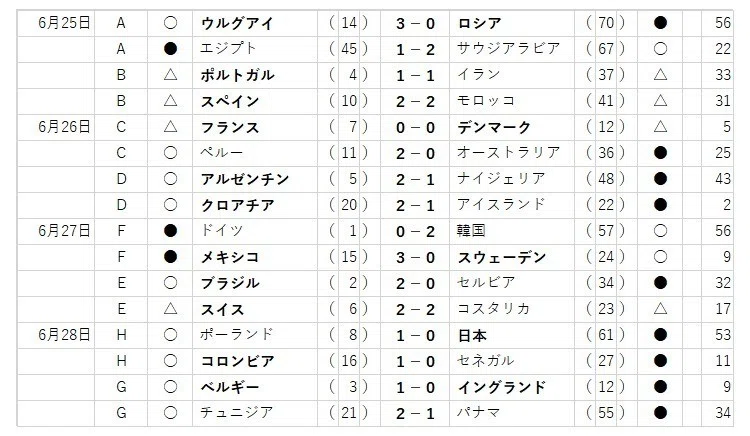
Task: Click the black circle in ロシア row
Action: click(660, 23)
